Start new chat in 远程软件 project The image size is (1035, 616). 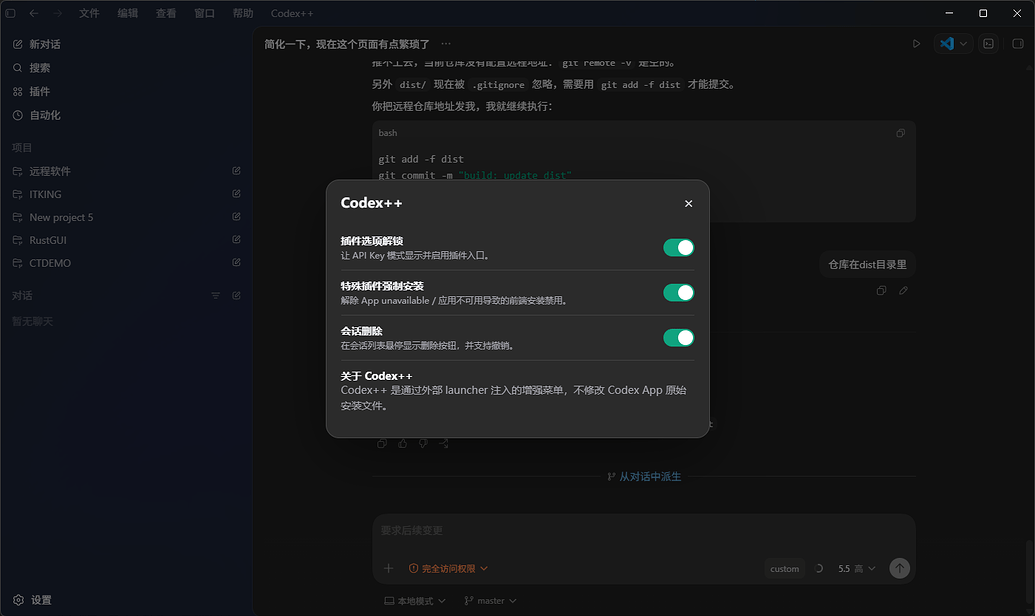pyautogui.click(x=236, y=171)
